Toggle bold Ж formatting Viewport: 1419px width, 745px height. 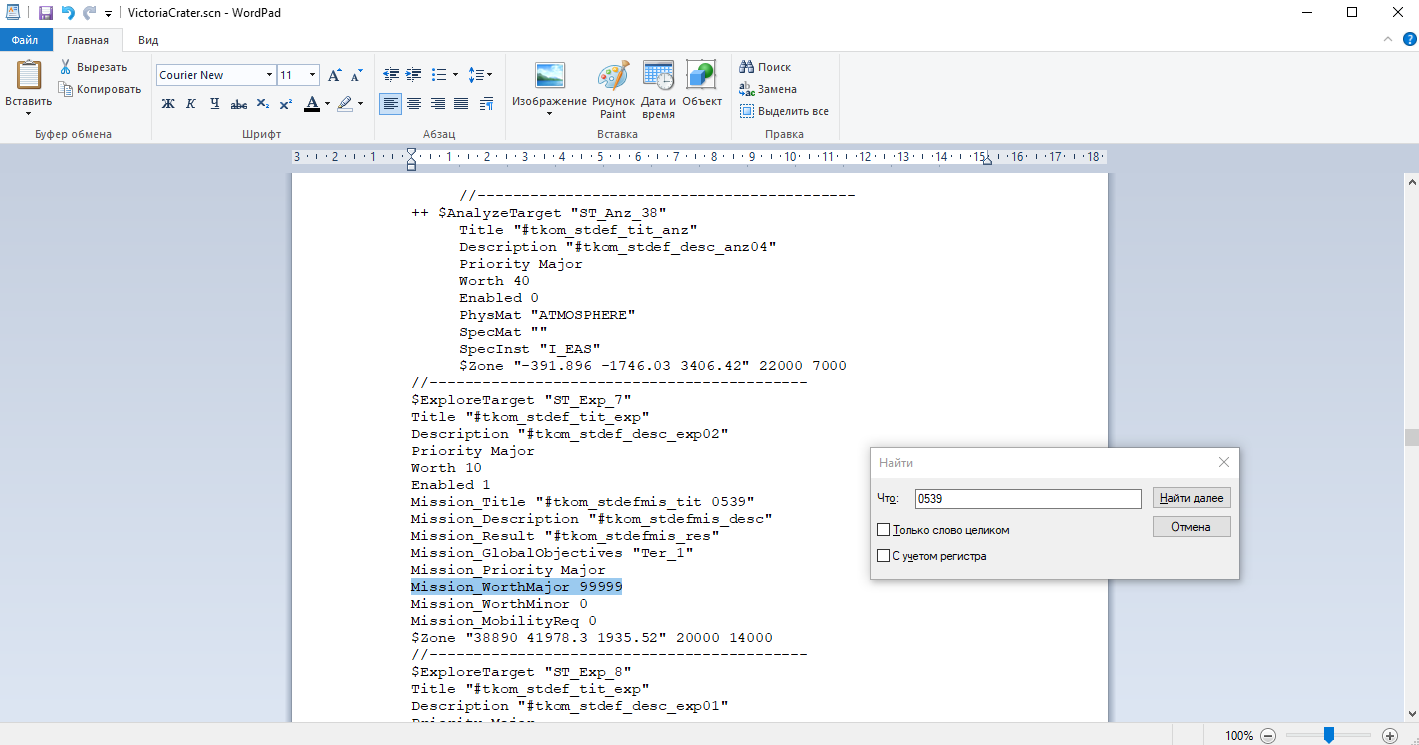click(x=168, y=103)
